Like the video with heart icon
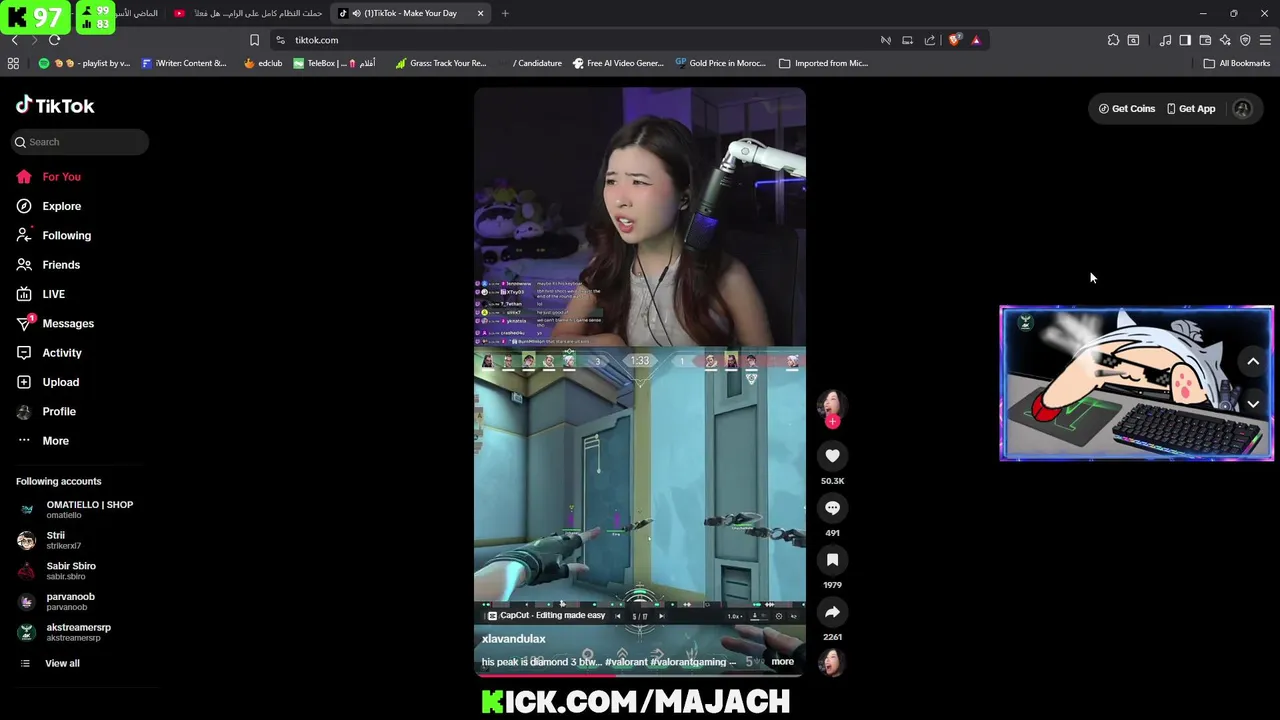Screen dimensions: 1280x720 click(x=832, y=456)
